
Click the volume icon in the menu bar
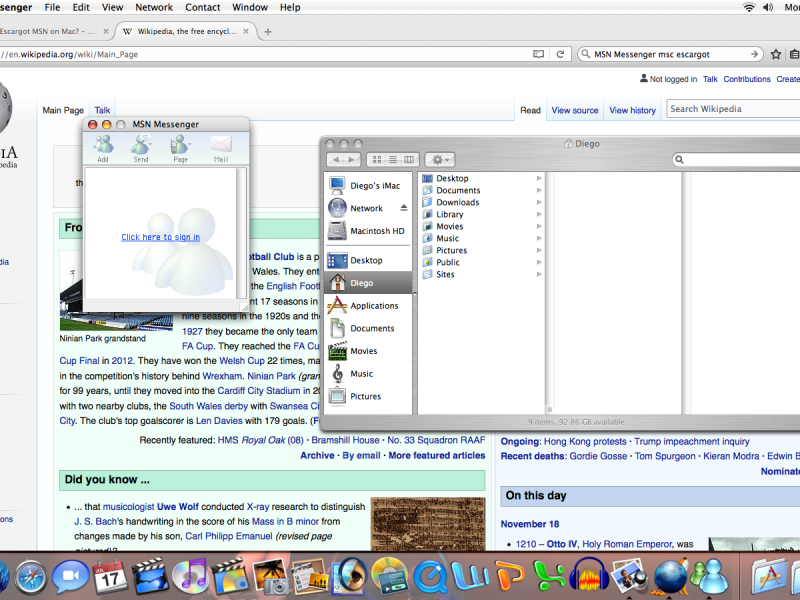(768, 7)
